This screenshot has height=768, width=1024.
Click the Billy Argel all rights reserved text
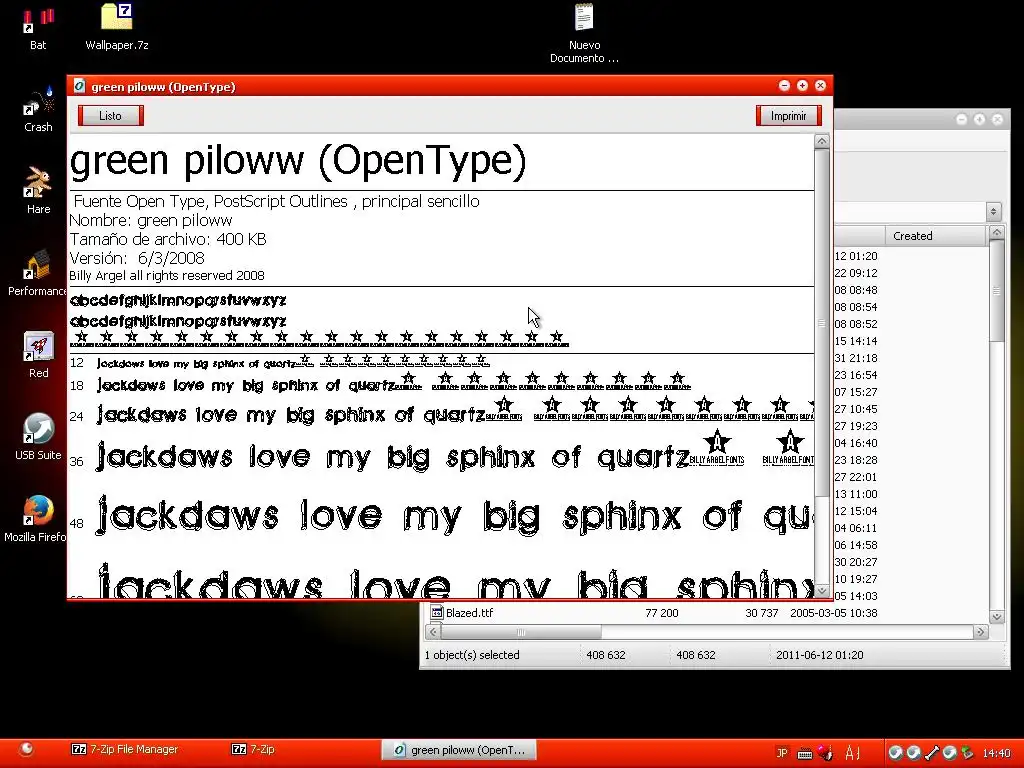(167, 276)
